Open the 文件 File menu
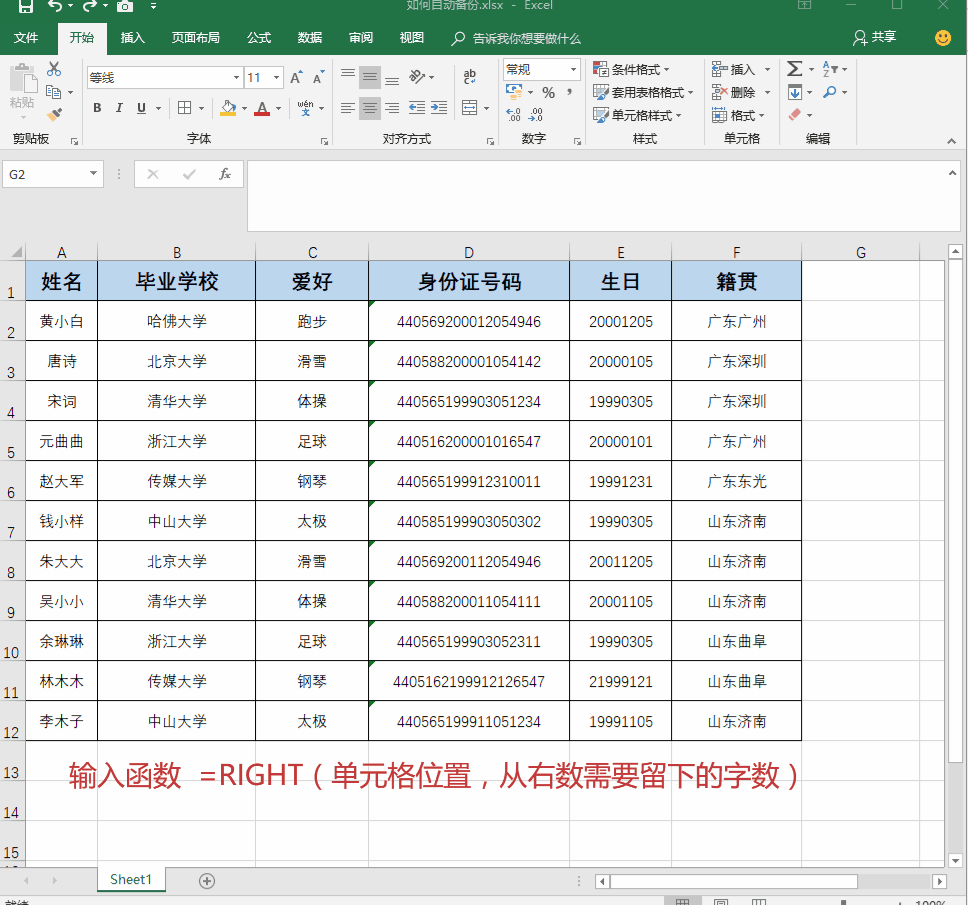The height and width of the screenshot is (905, 968). [x=26, y=38]
